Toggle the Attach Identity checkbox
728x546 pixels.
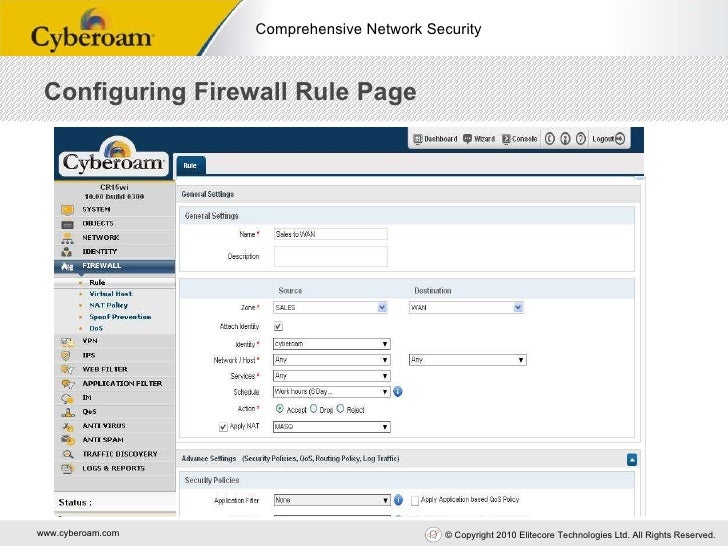click(278, 326)
